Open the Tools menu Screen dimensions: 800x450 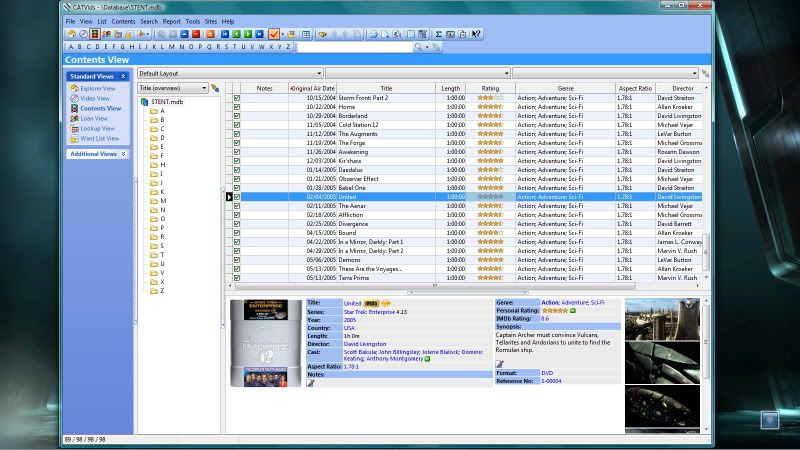[193, 21]
